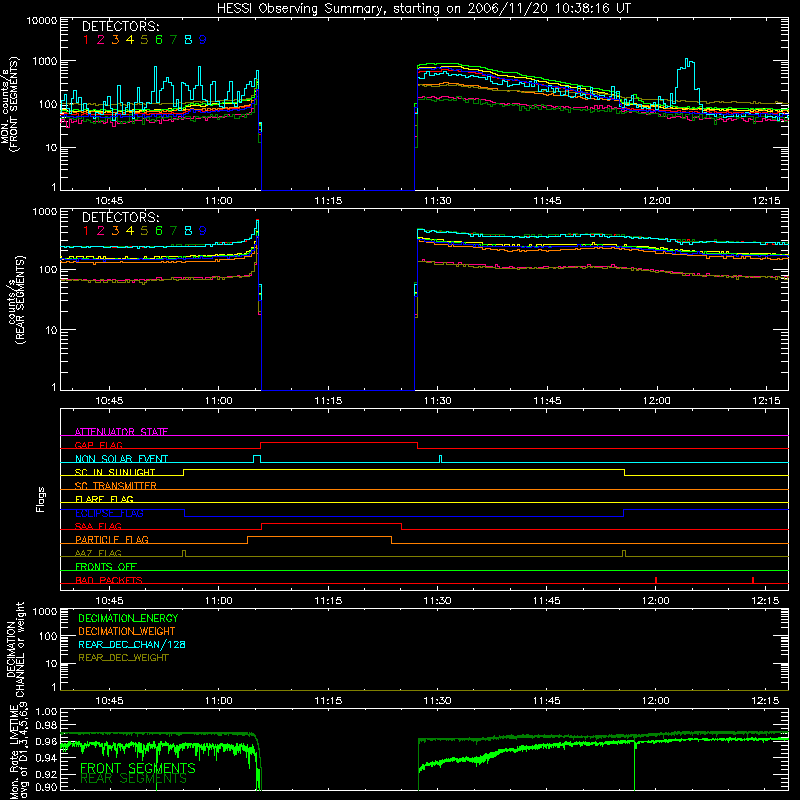The height and width of the screenshot is (800, 800).
Task: Click NON_SOLAR_EVENT cyan pulse near 11:30
Action: [441, 459]
